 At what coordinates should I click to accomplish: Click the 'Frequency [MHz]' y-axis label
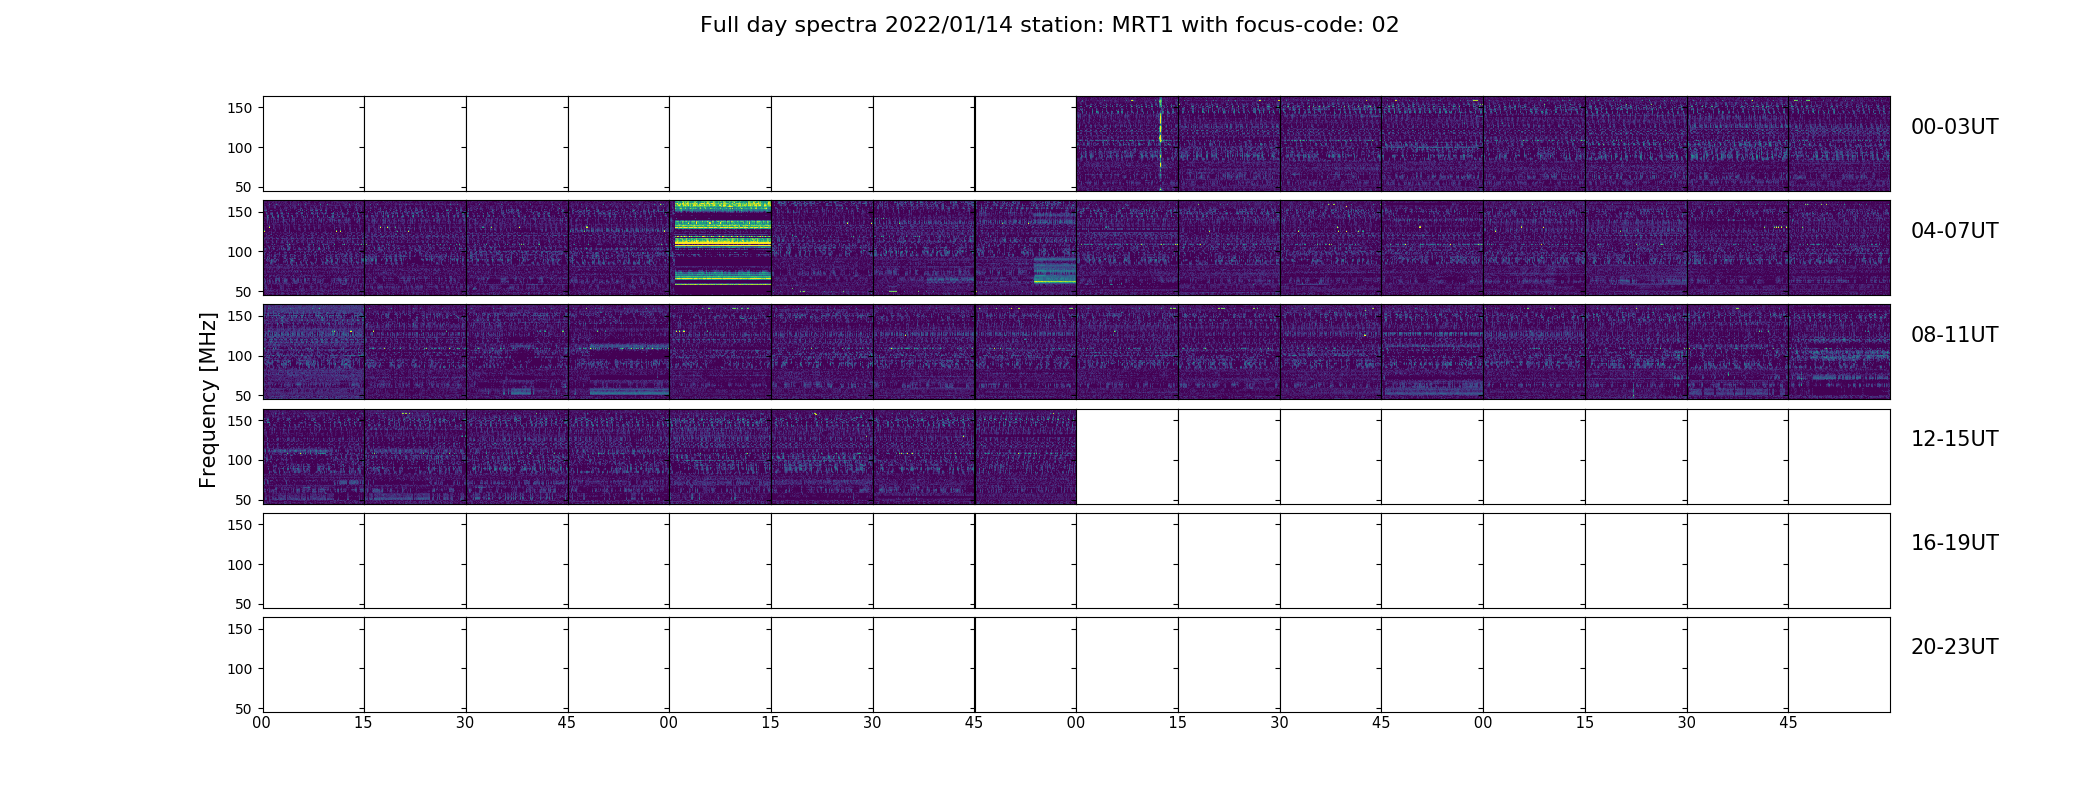point(208,400)
